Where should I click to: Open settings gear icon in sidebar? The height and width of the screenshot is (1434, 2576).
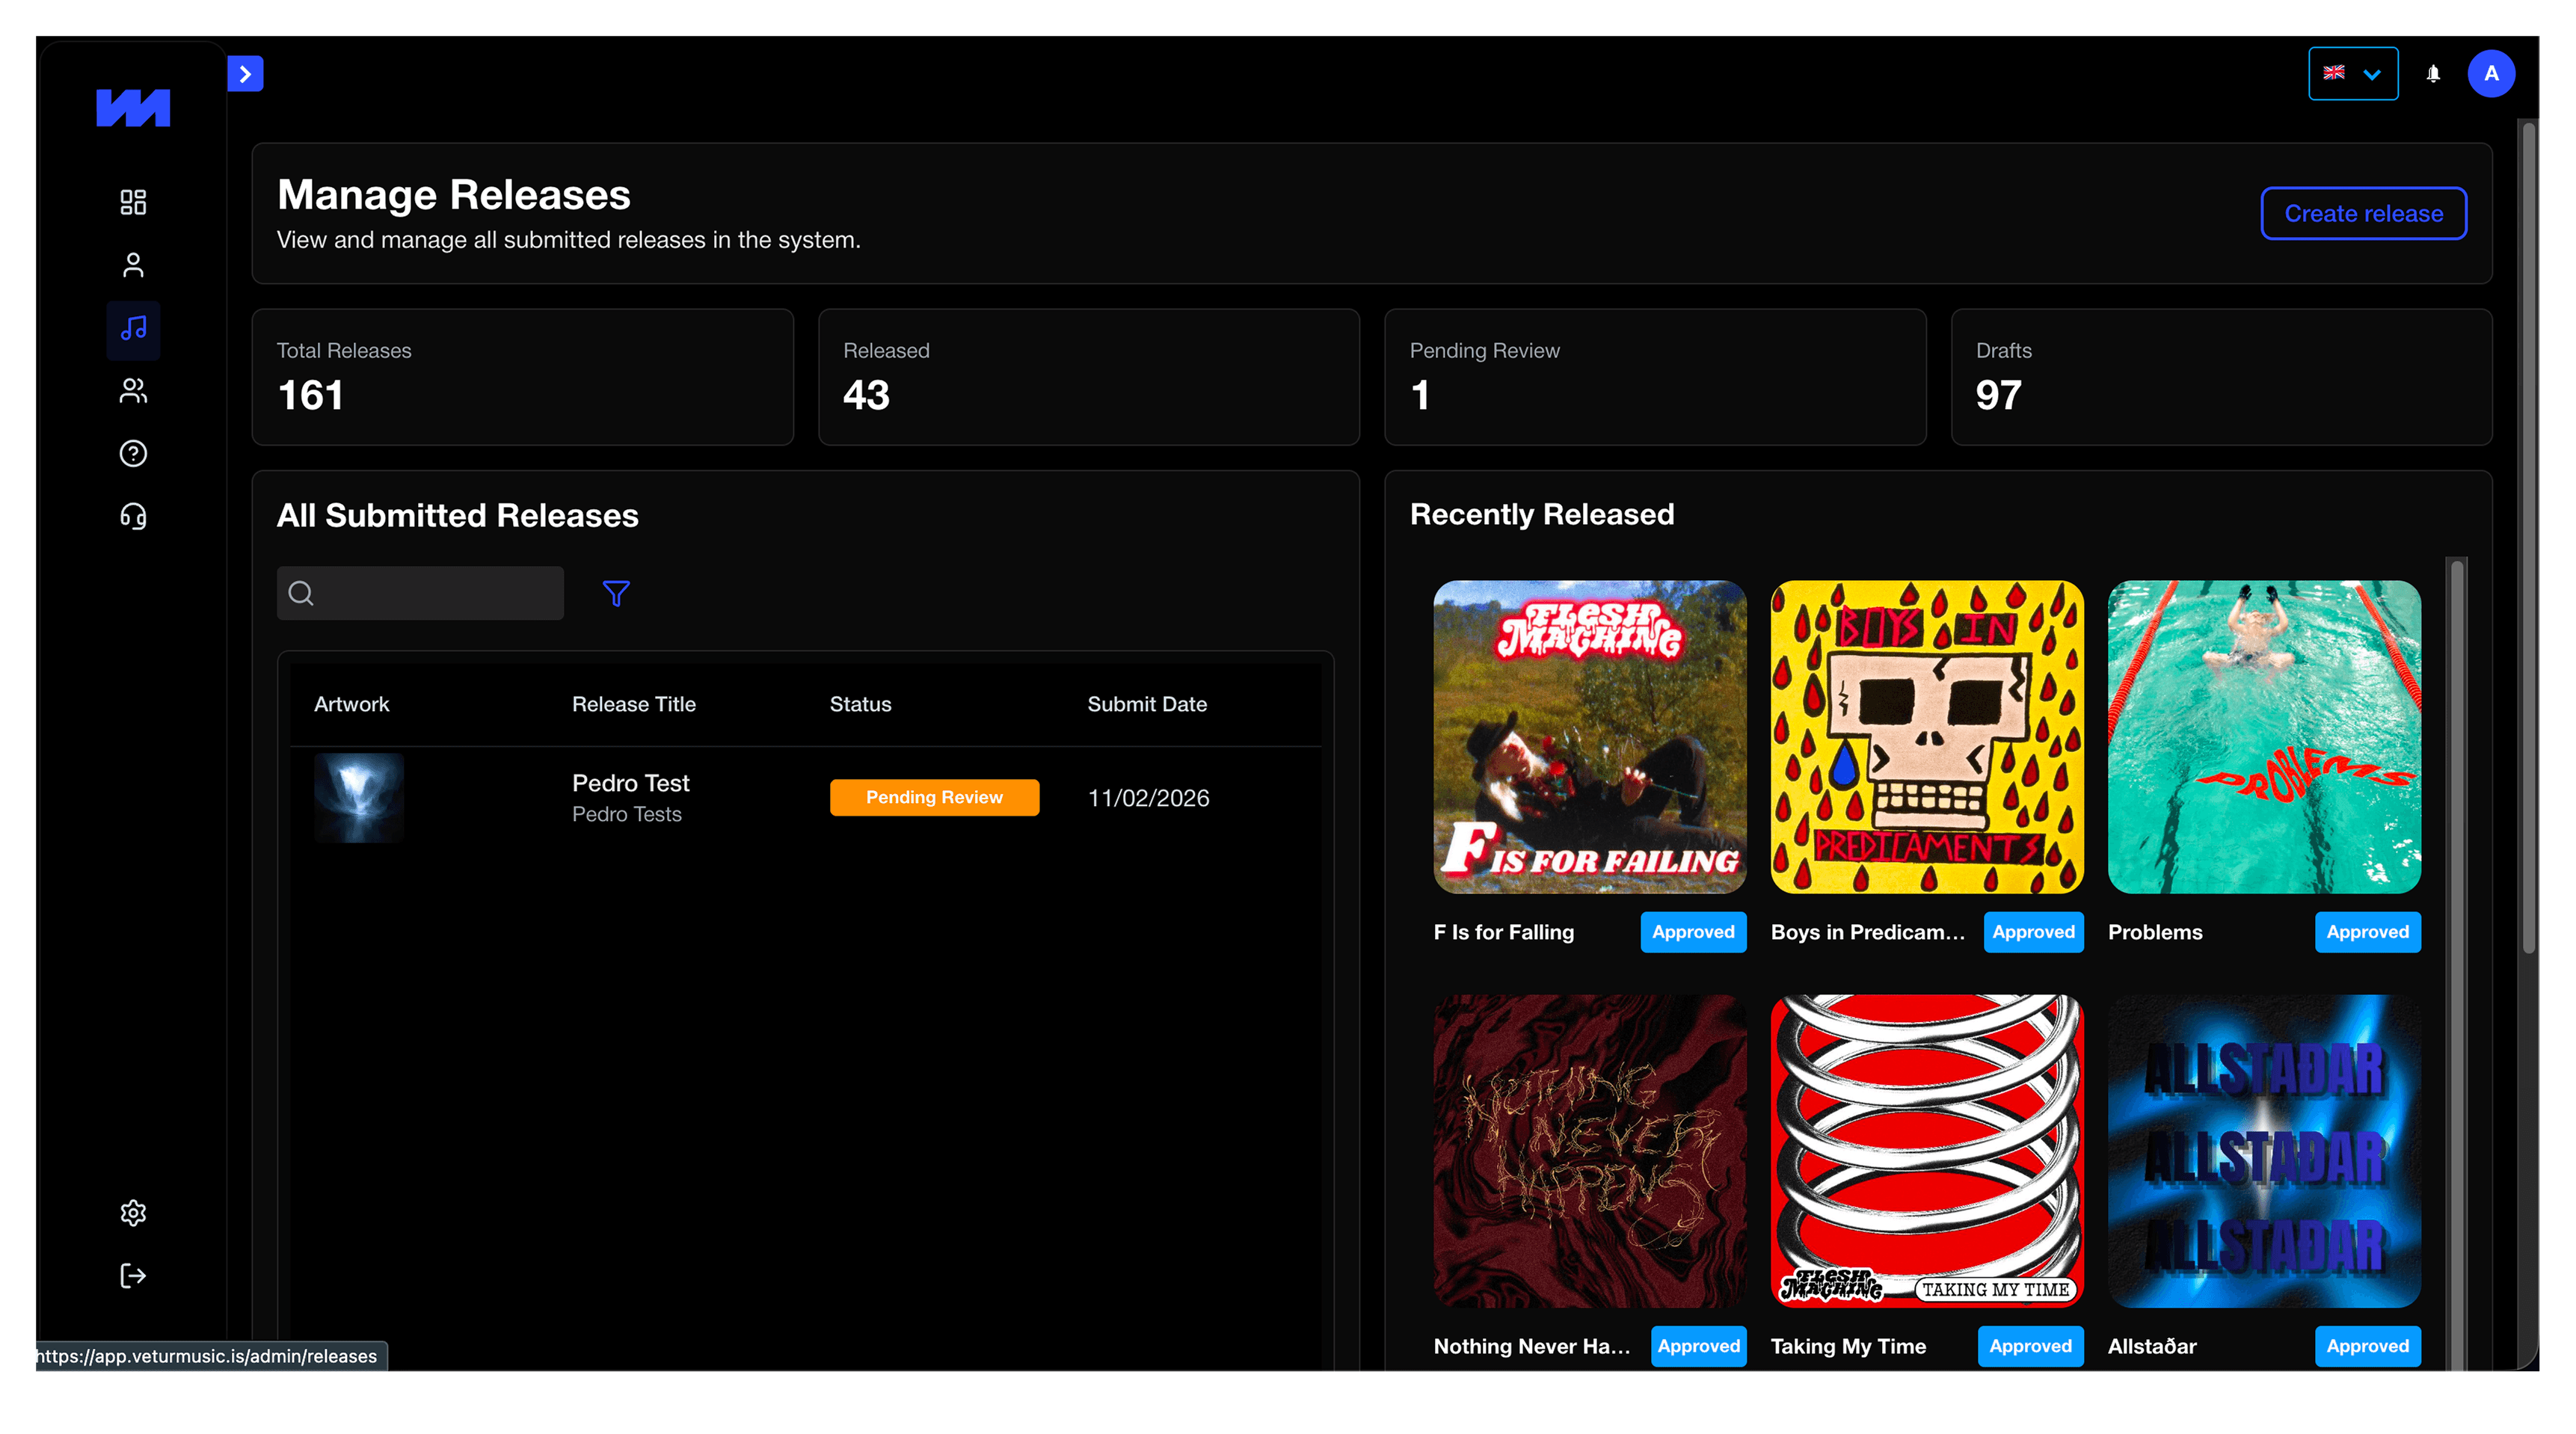coord(133,1213)
